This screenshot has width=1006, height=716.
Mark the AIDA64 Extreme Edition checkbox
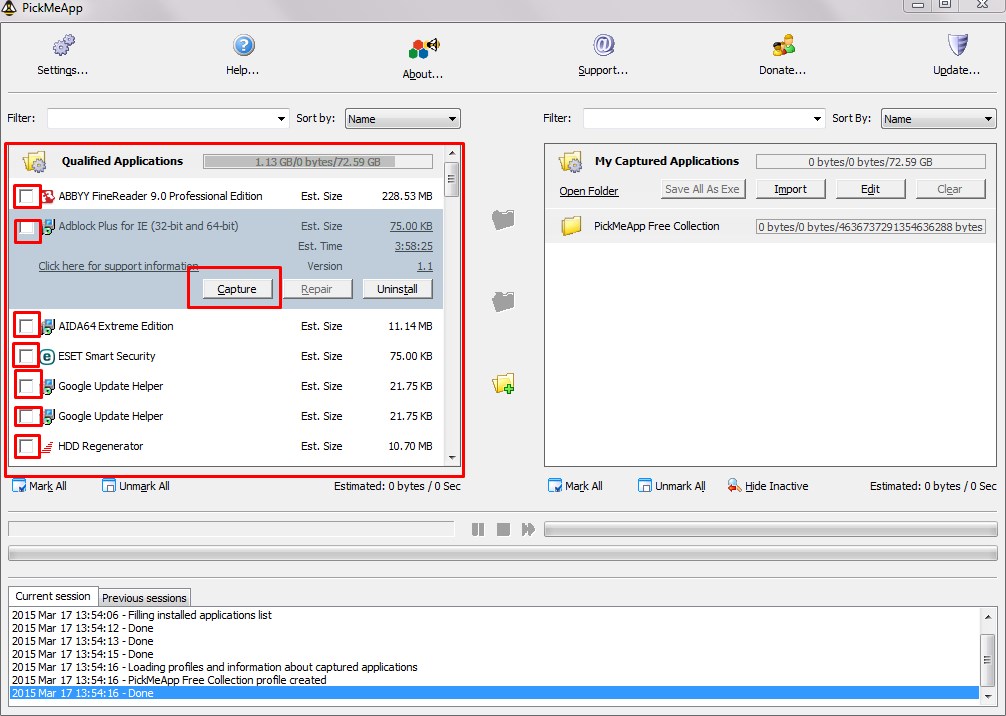tap(26, 327)
